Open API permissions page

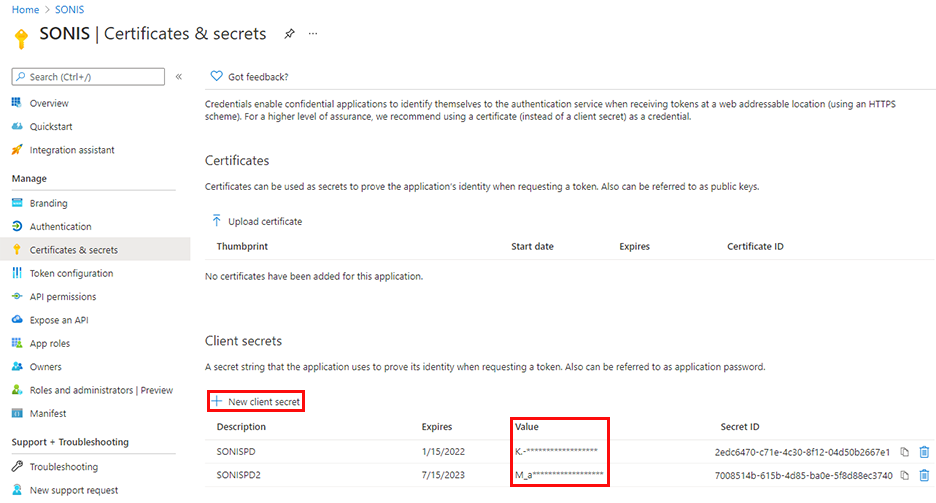(63, 297)
